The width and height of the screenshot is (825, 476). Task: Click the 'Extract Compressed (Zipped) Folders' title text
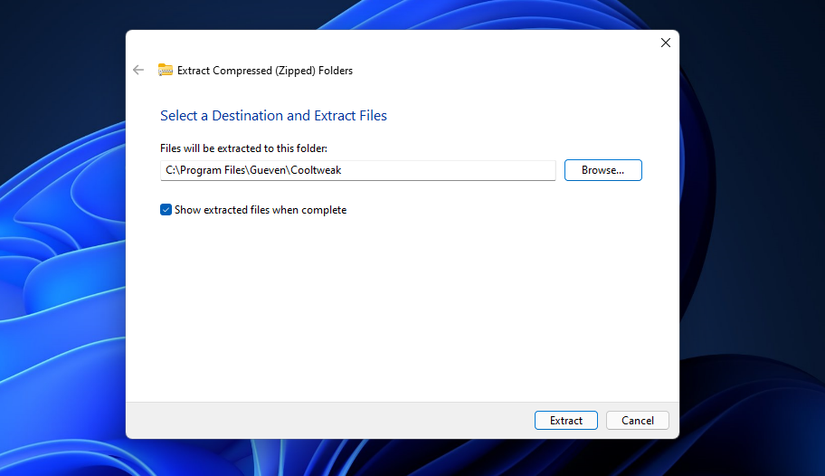(x=265, y=70)
